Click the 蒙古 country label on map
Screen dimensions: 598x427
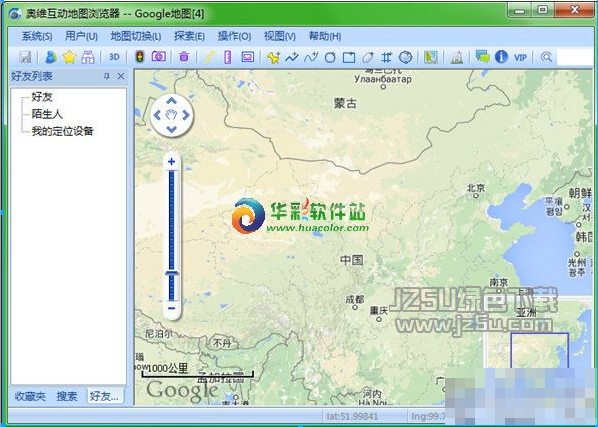tap(345, 103)
